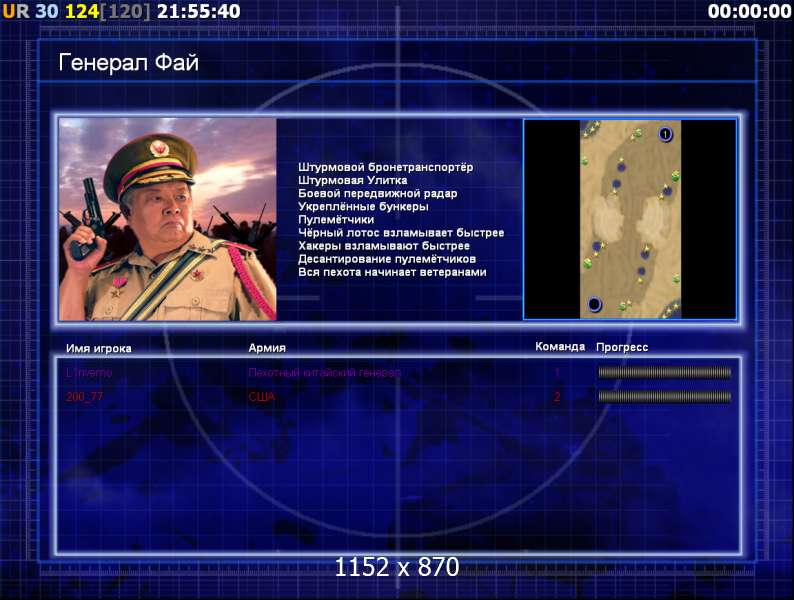Click "Вся пехота начинает ветеранами" line
This screenshot has width=794, height=600.
click(392, 272)
